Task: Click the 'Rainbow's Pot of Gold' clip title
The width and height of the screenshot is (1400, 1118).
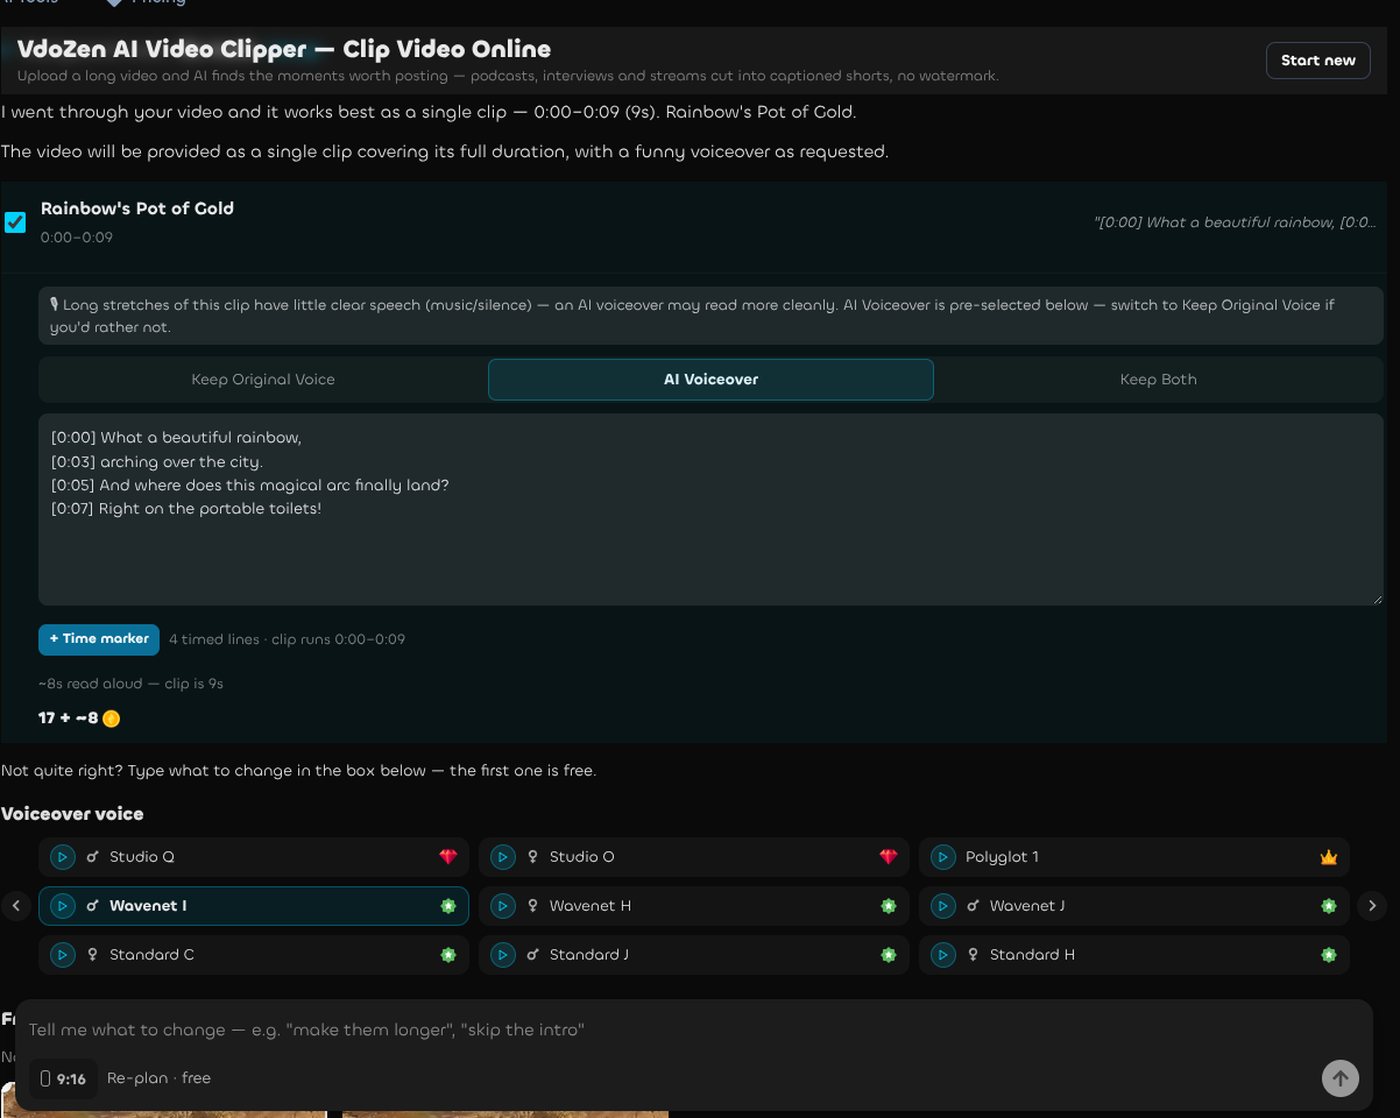Action: tap(137, 208)
